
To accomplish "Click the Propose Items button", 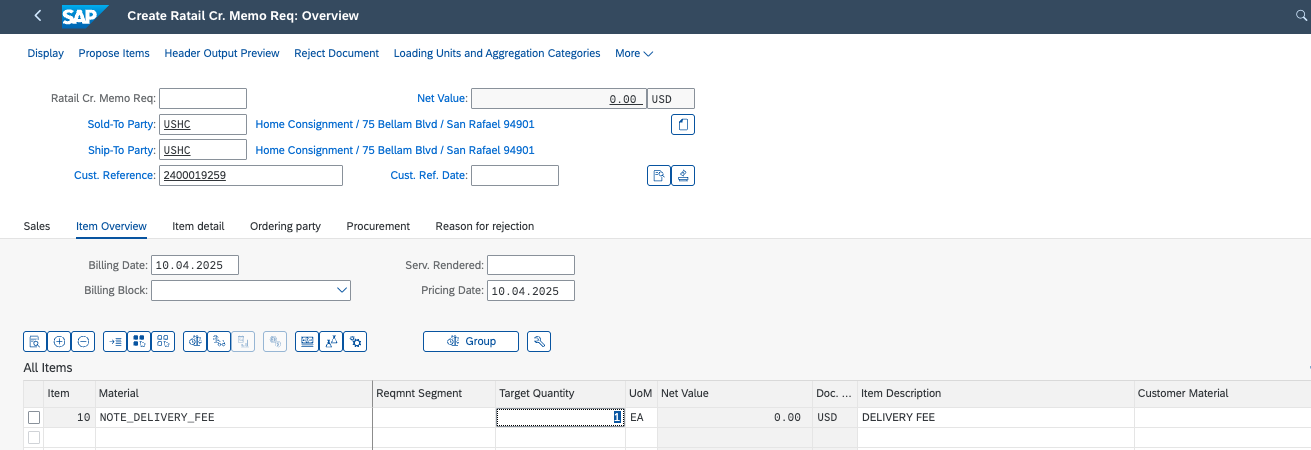I will 114,53.
